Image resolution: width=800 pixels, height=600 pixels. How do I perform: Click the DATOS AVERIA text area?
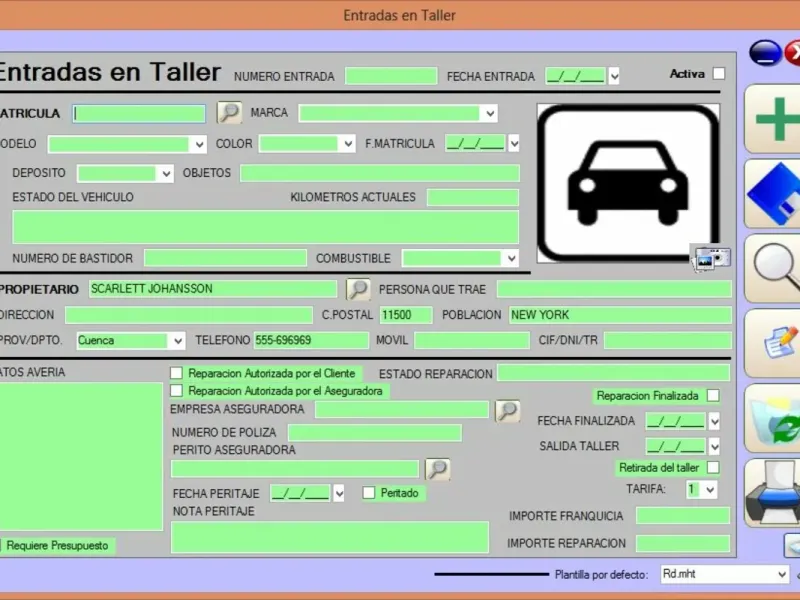click(x=81, y=457)
